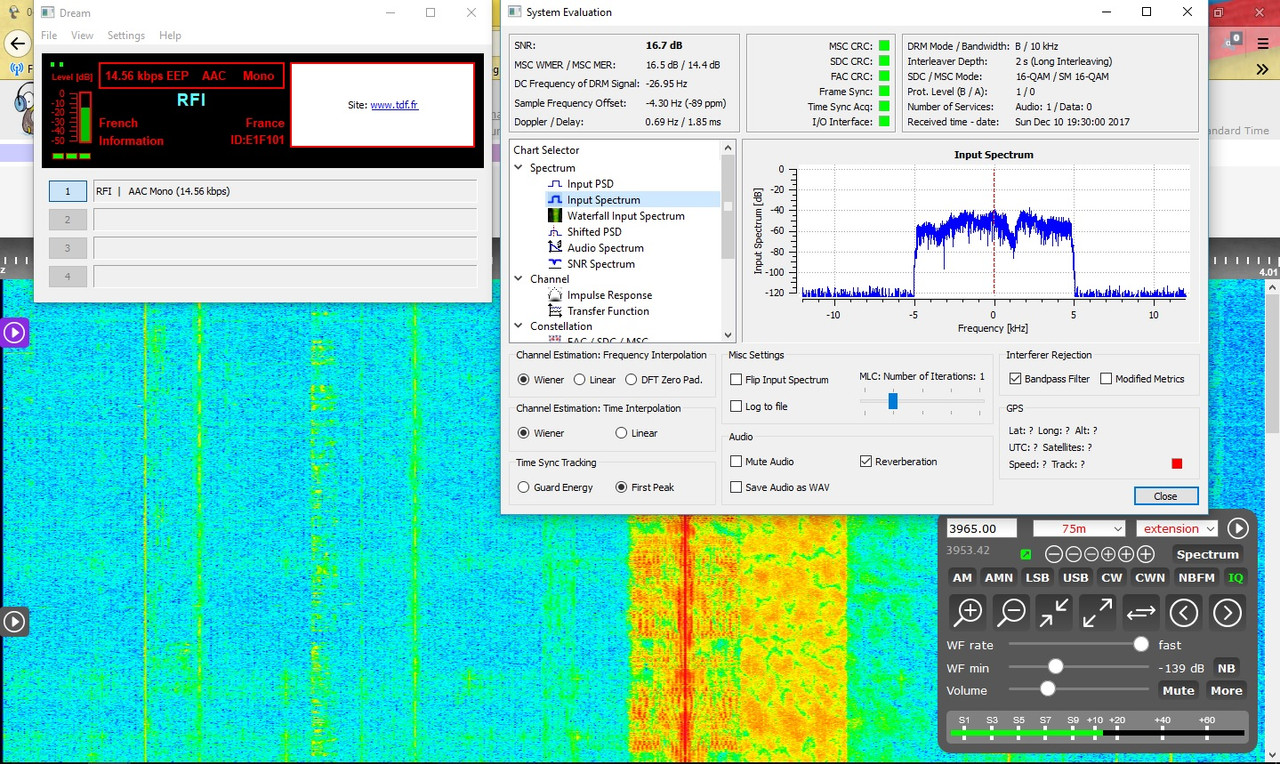
Task: Open the Help menu in Dream
Action: [x=170, y=35]
